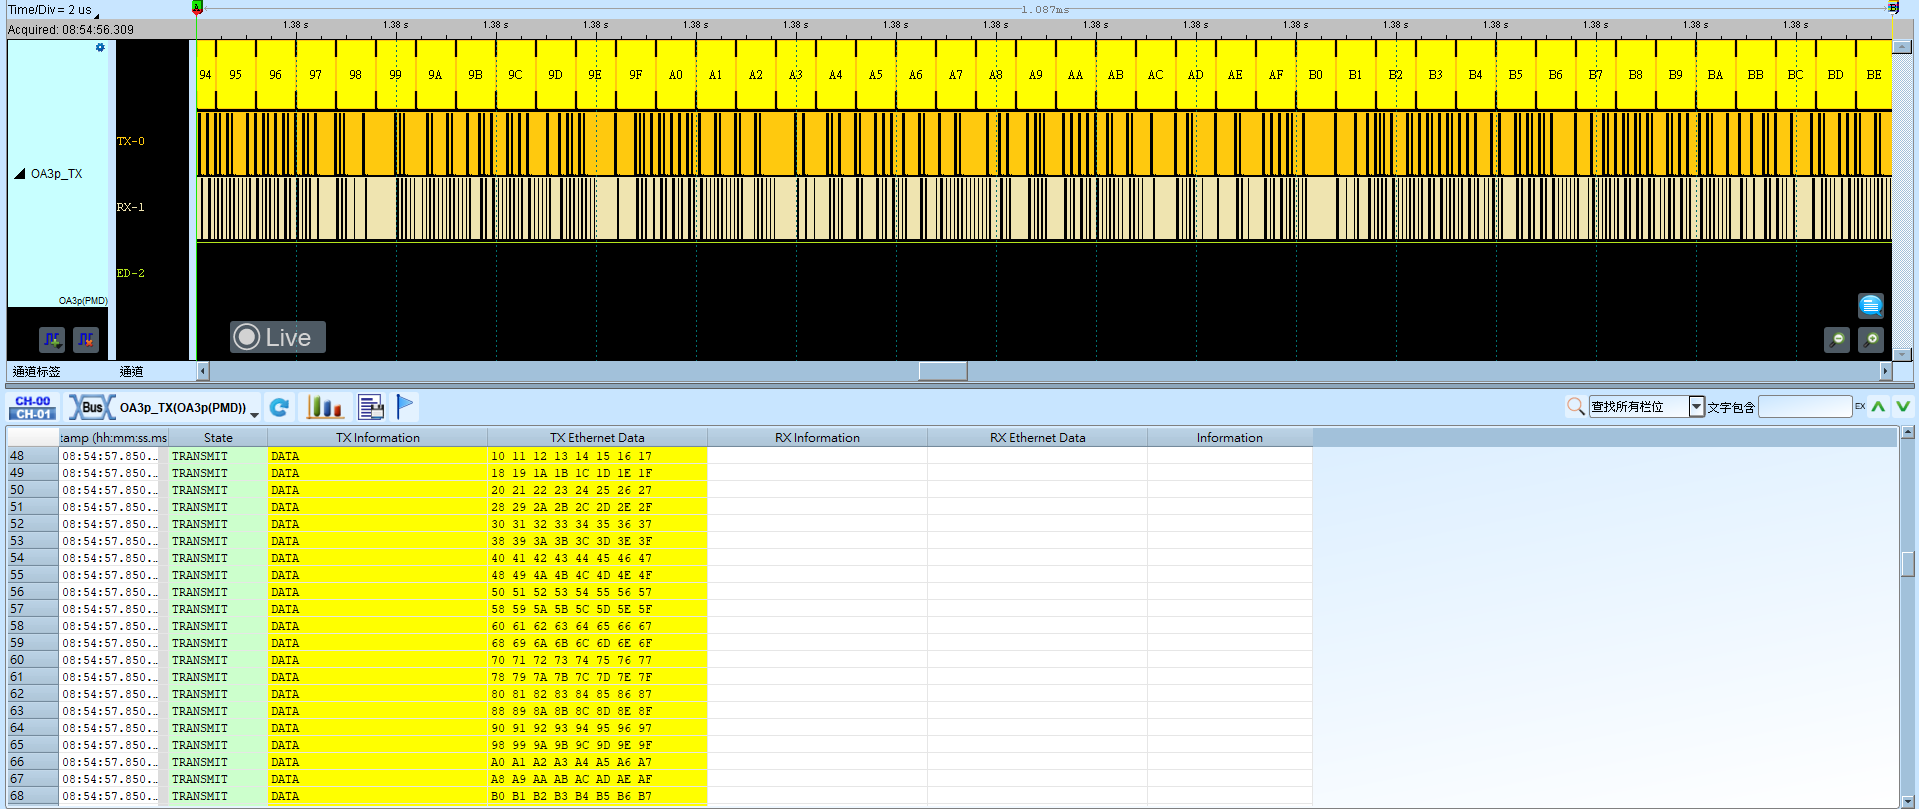Image resolution: width=1919 pixels, height=809 pixels.
Task: Click the waveform scrollbar left arrow
Action: (x=203, y=371)
